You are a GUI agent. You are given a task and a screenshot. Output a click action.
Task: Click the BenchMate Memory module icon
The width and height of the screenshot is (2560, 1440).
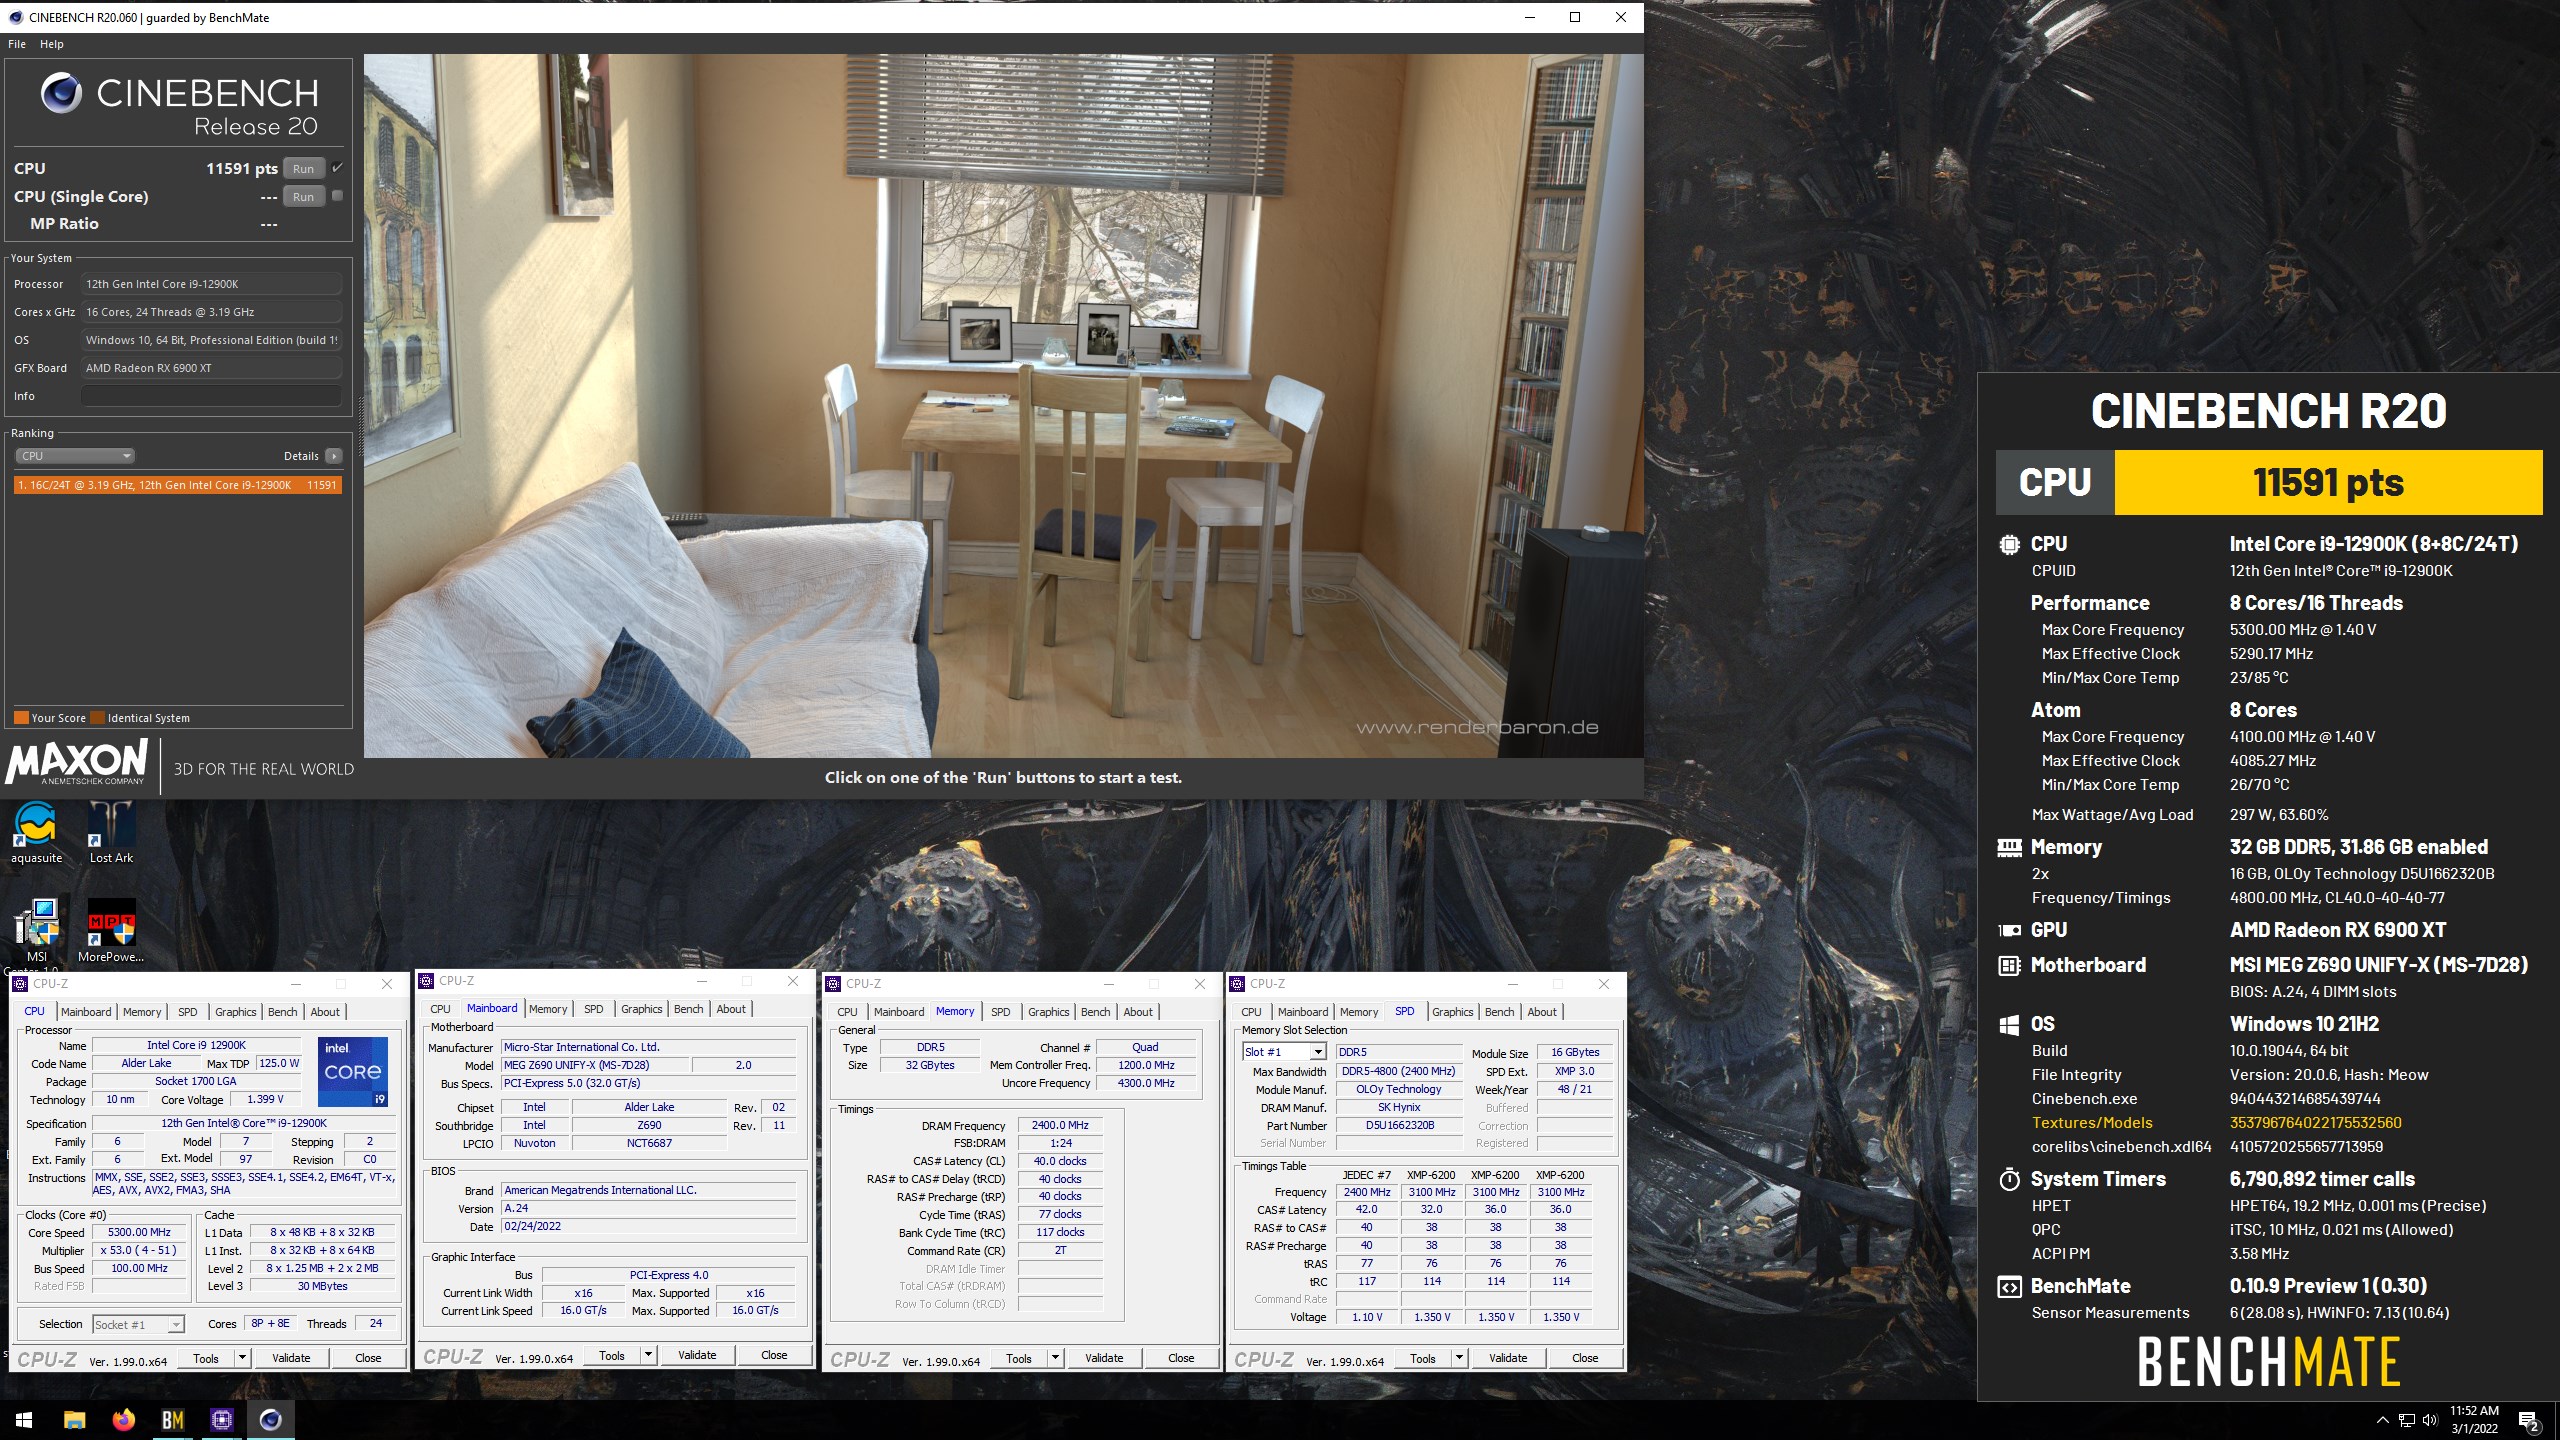point(2008,848)
